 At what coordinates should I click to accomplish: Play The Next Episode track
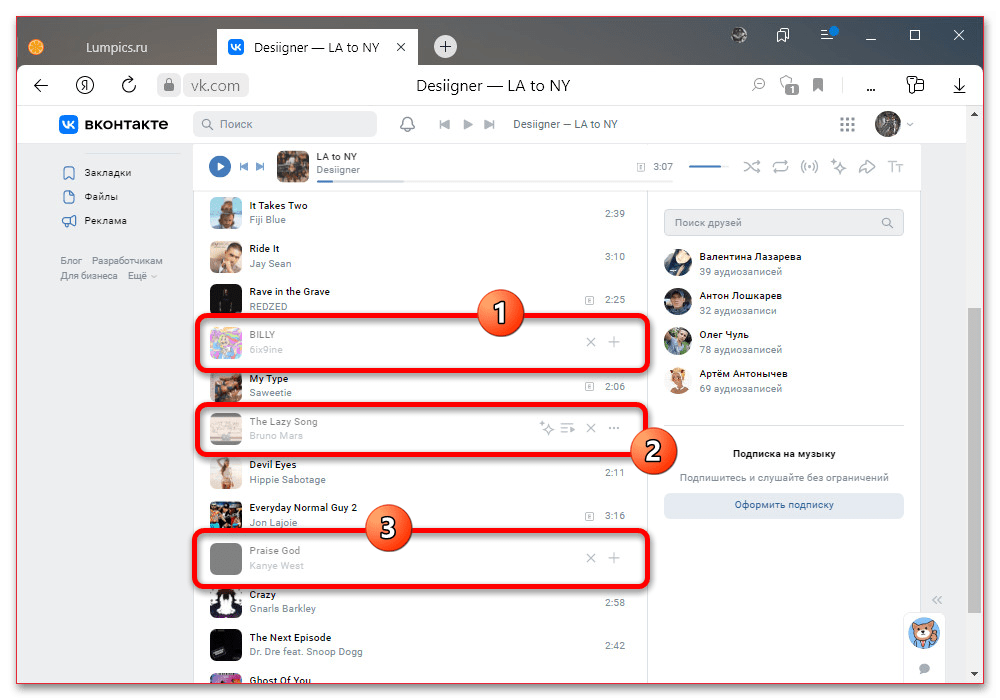pos(419,645)
